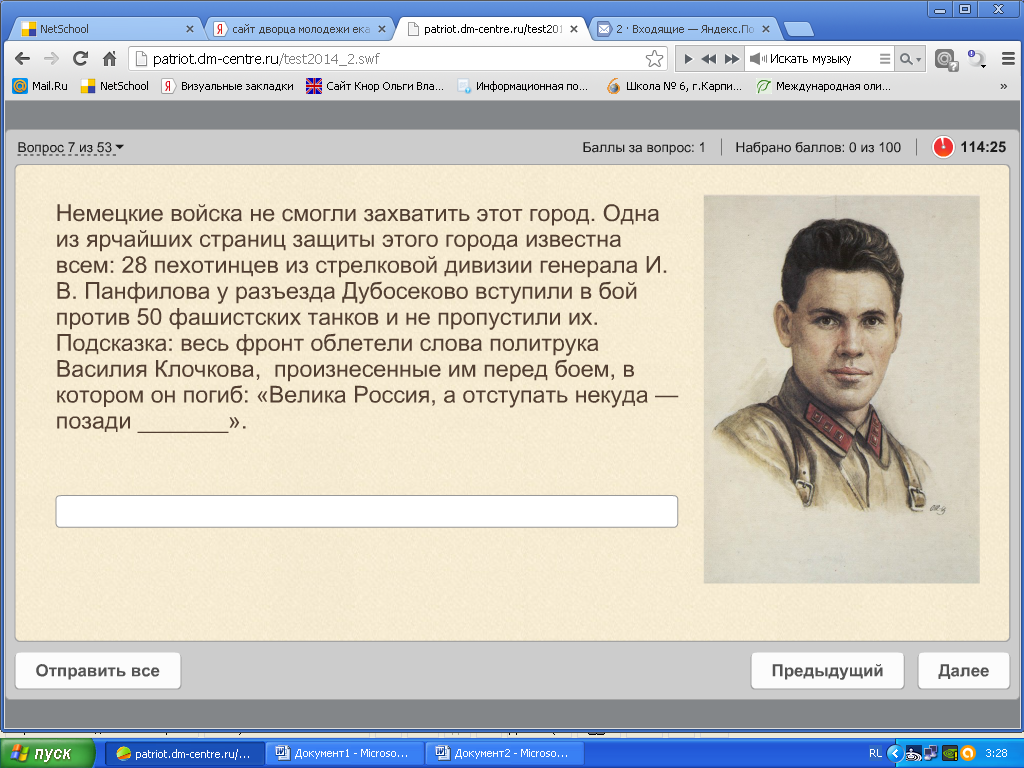Open the Международная оли... bookmark
This screenshot has height=768, width=1024.
824,86
